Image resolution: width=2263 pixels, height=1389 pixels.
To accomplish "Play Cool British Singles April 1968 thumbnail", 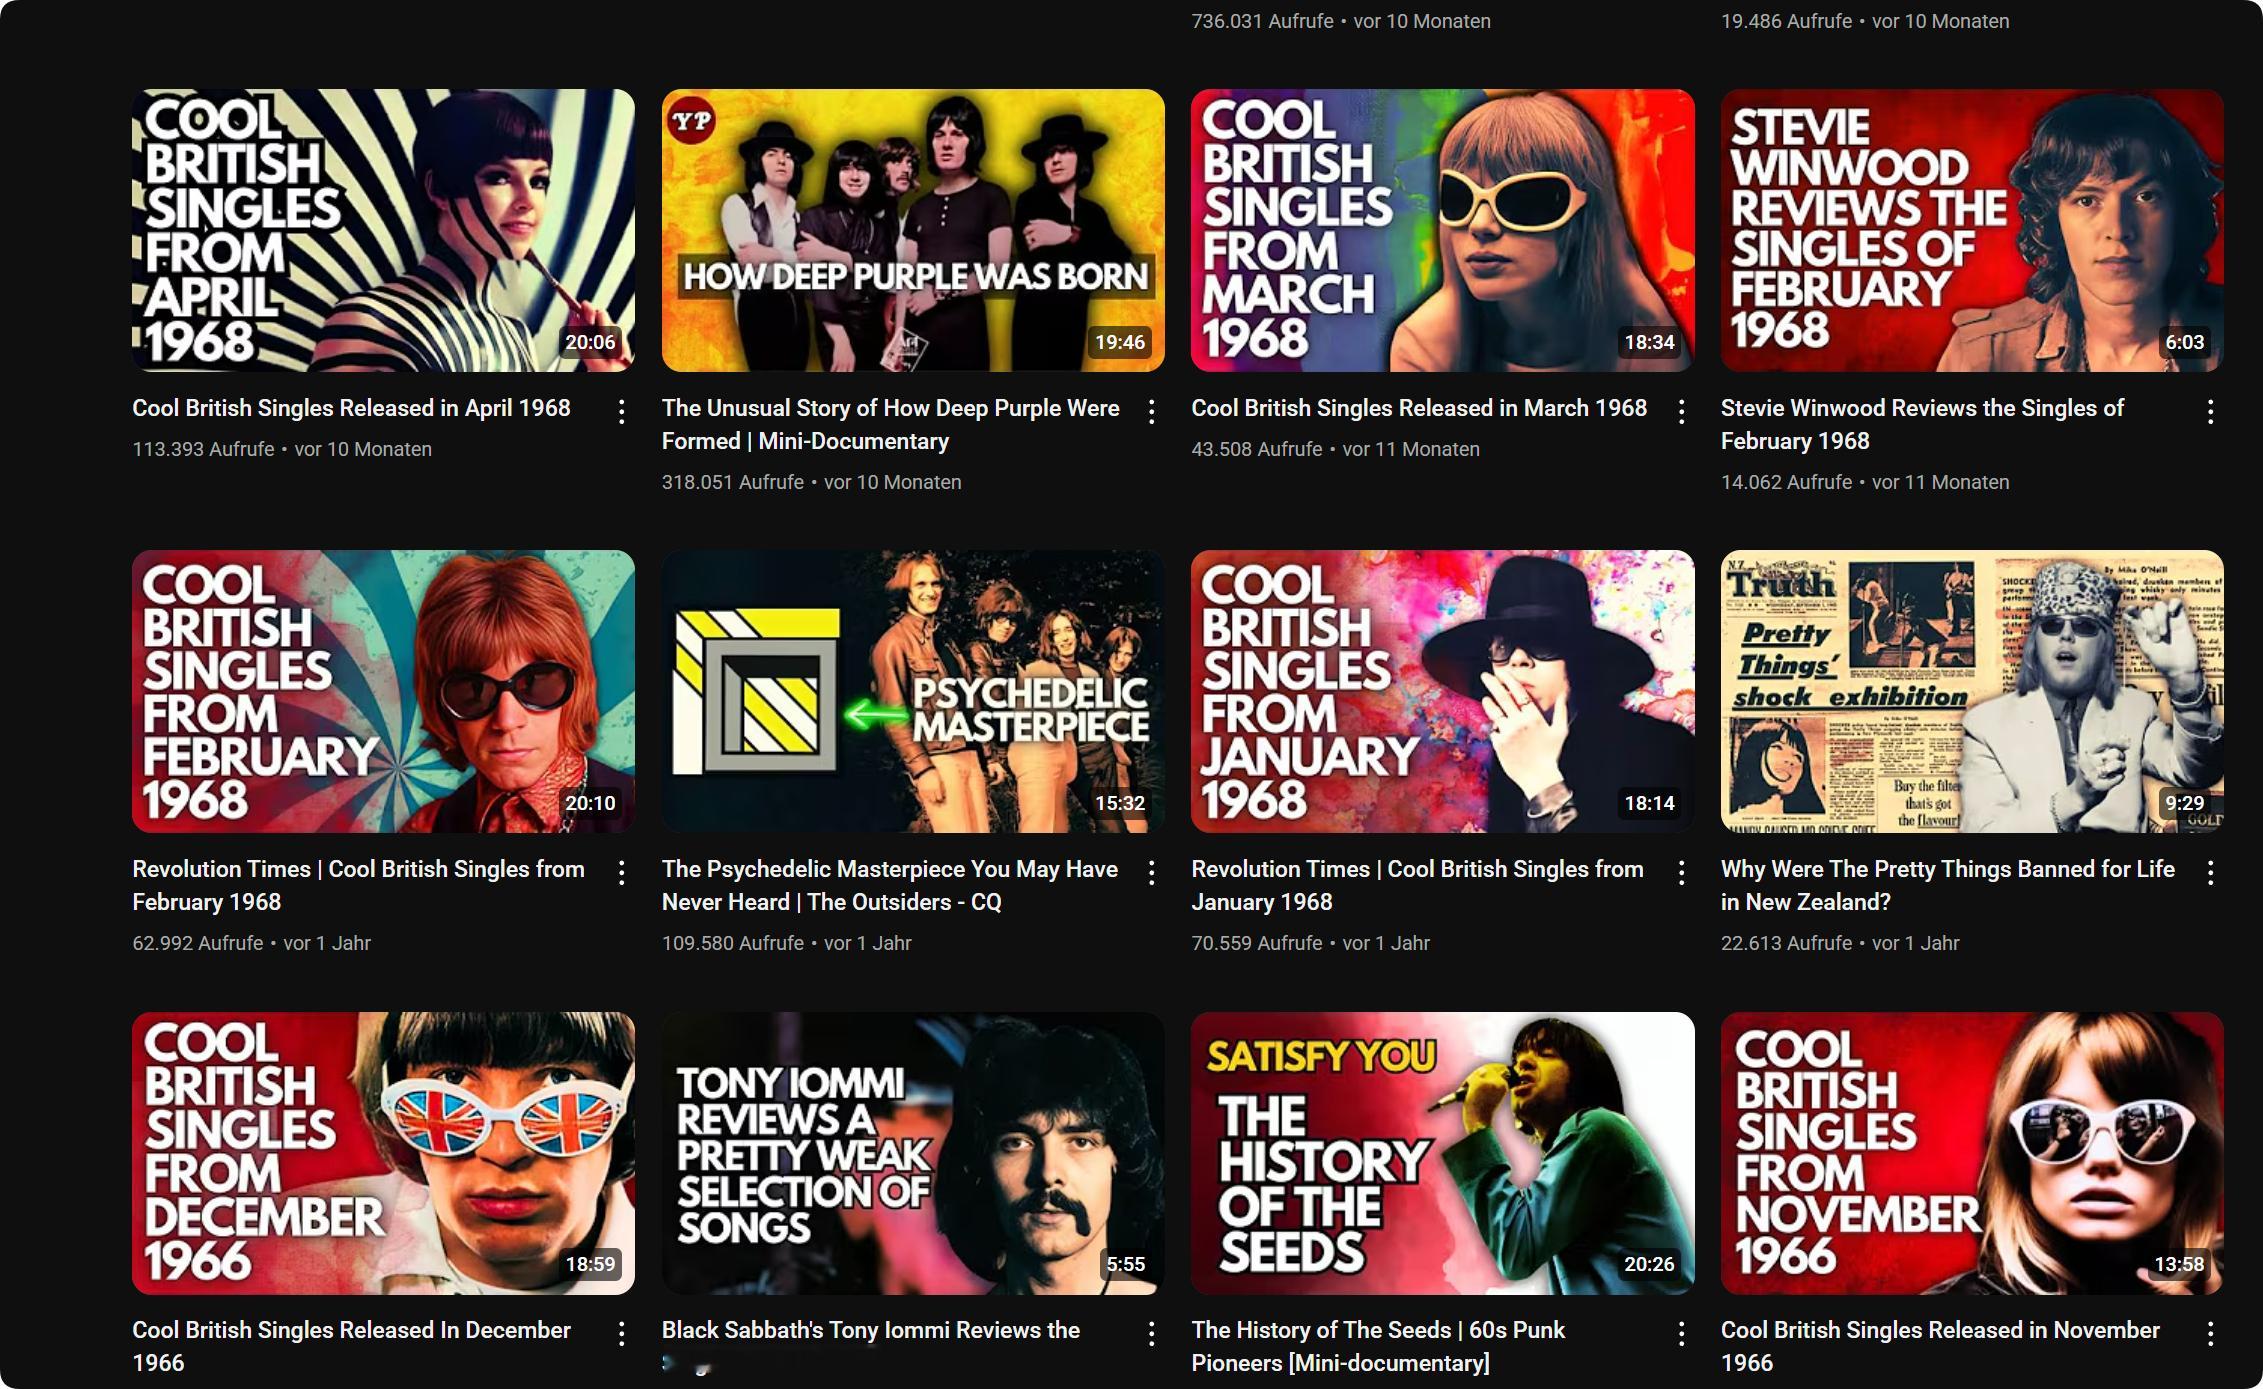I will (x=383, y=230).
